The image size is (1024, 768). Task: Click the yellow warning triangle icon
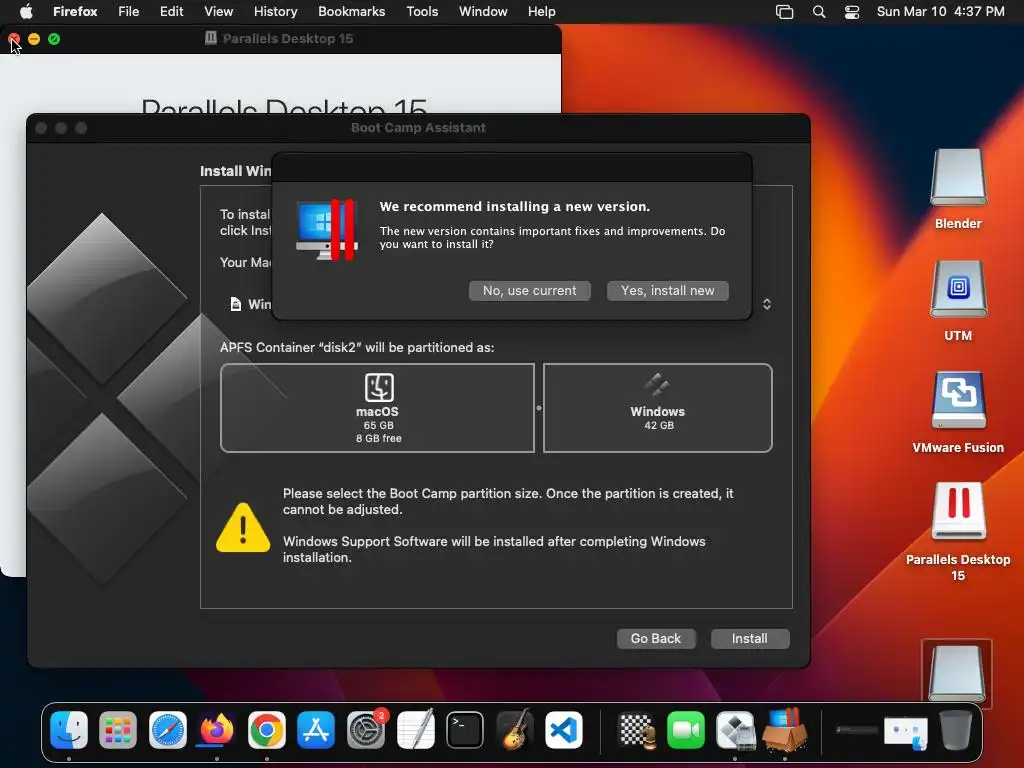(243, 527)
